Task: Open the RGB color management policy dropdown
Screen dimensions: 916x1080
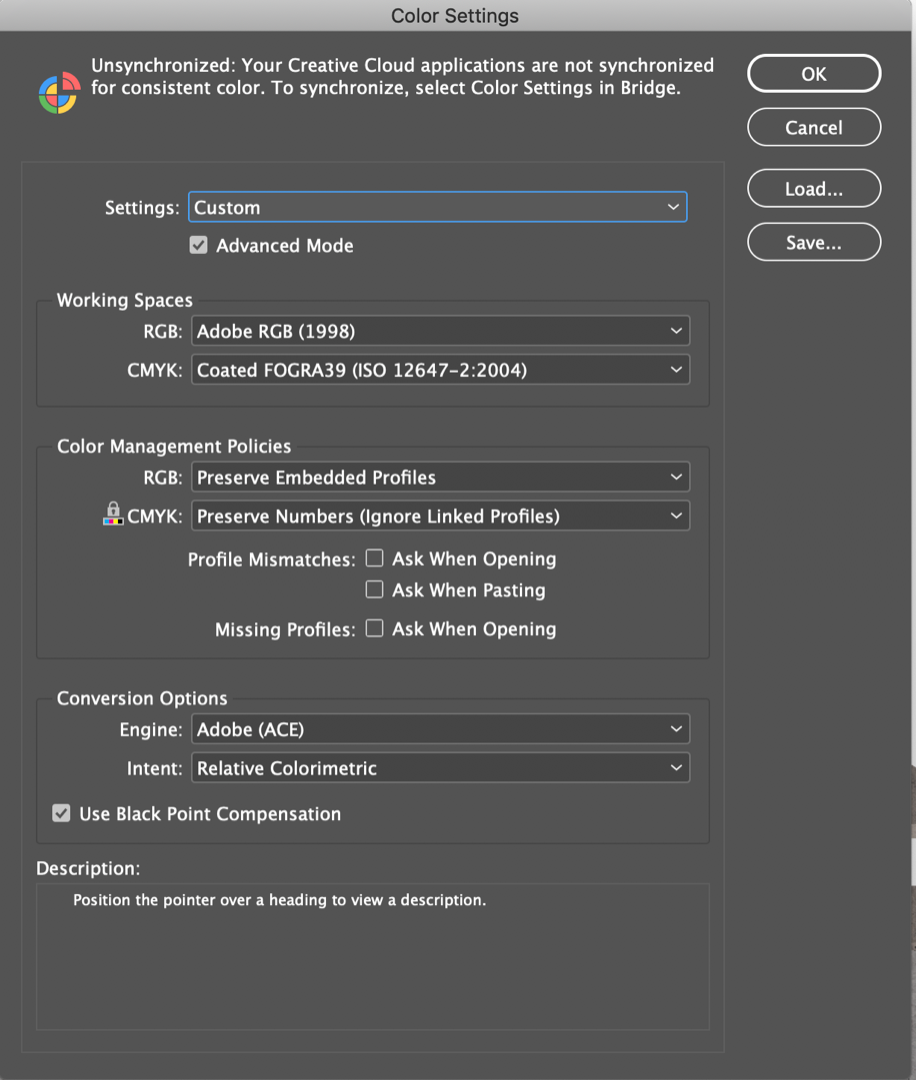Action: coord(440,477)
